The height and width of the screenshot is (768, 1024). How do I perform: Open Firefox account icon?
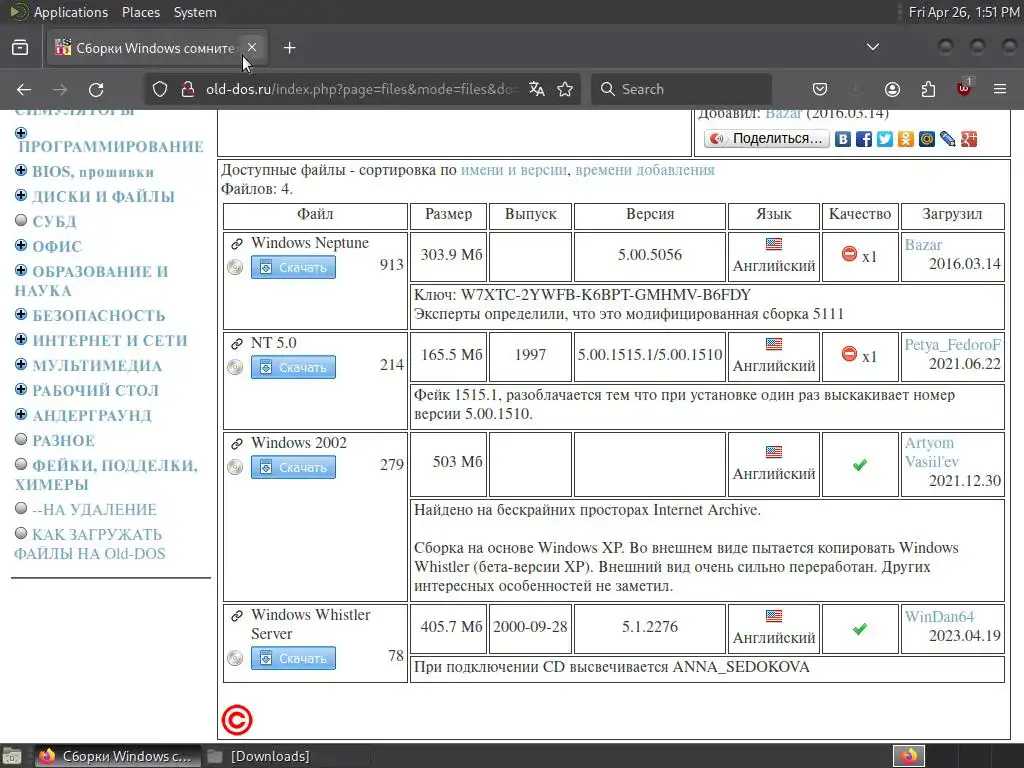pyautogui.click(x=892, y=89)
